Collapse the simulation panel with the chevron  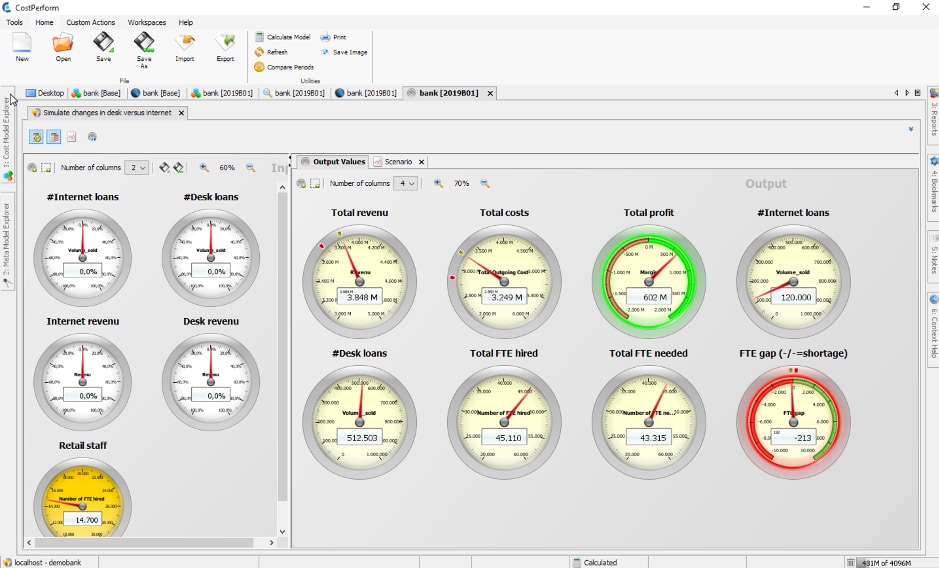(x=911, y=129)
